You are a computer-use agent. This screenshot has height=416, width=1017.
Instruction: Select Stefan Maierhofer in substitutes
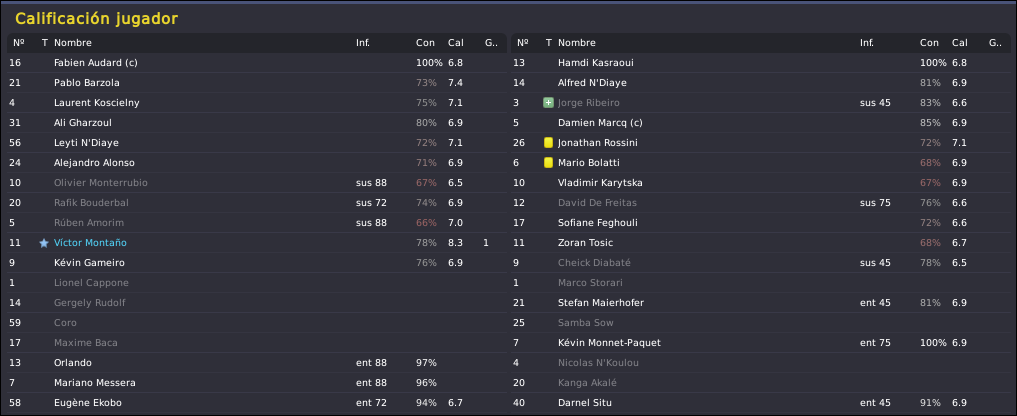tap(601, 302)
